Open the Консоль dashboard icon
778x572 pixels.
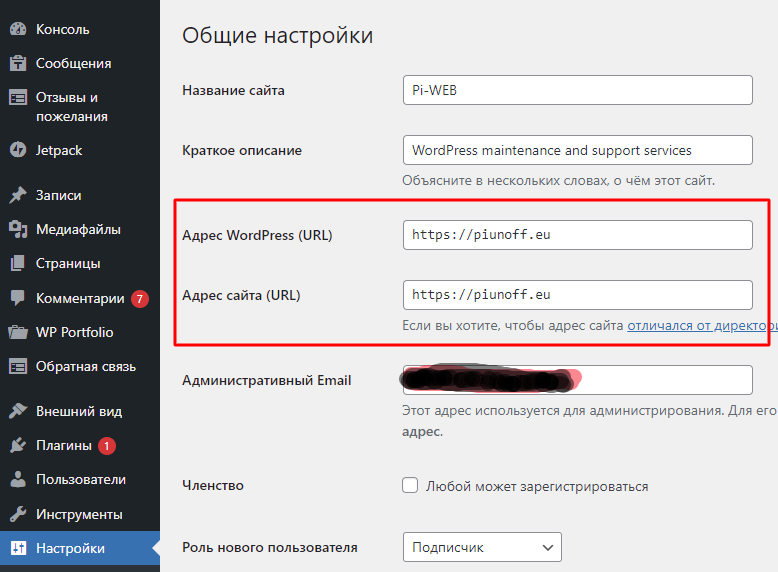(18, 29)
